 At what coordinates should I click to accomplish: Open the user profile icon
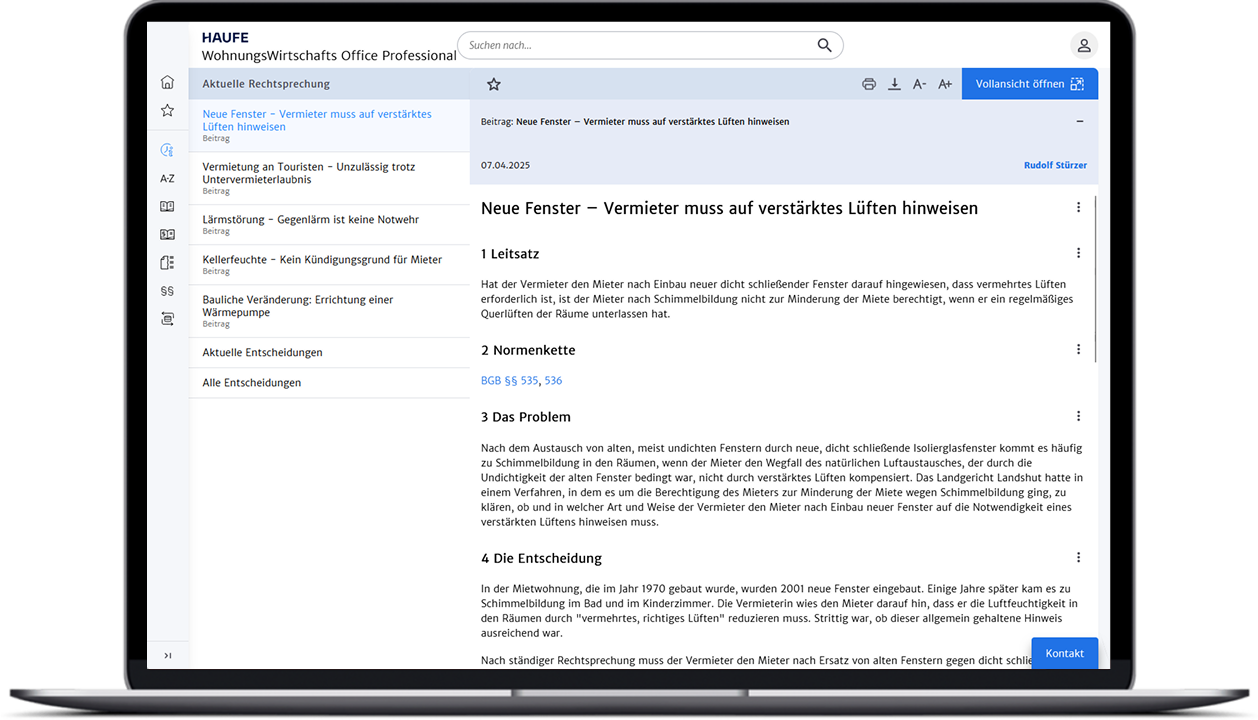pos(1083,45)
